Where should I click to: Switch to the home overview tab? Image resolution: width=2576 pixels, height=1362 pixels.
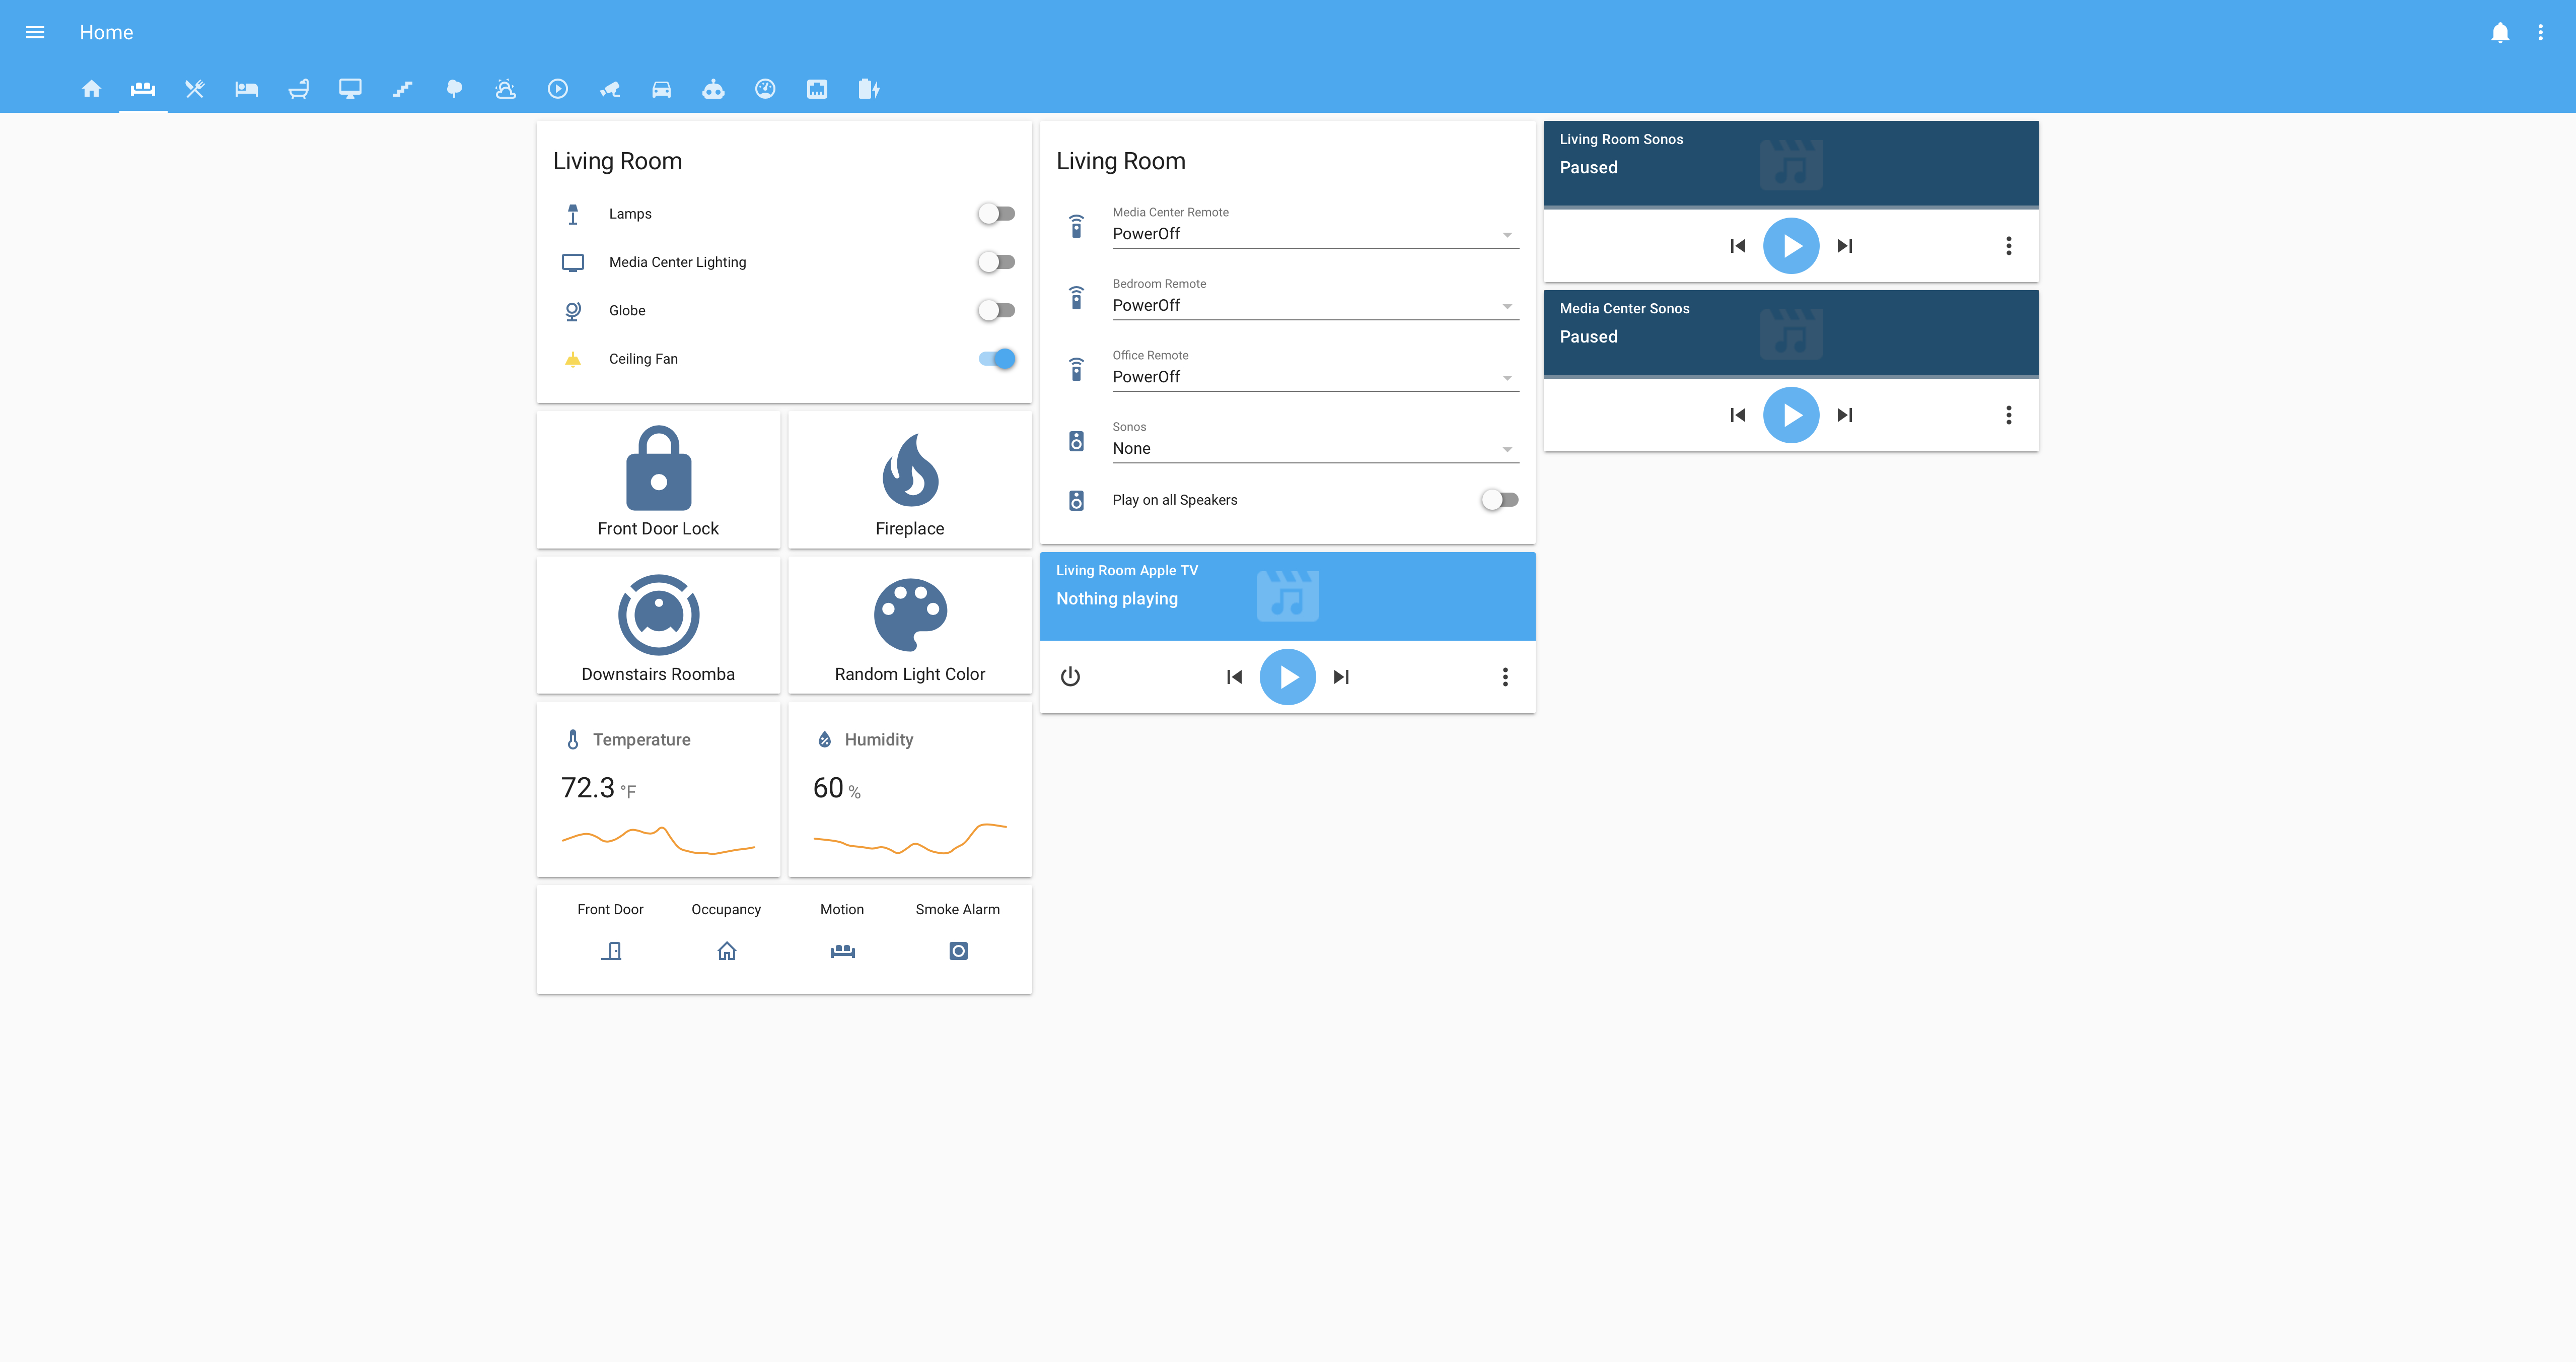coord(91,89)
